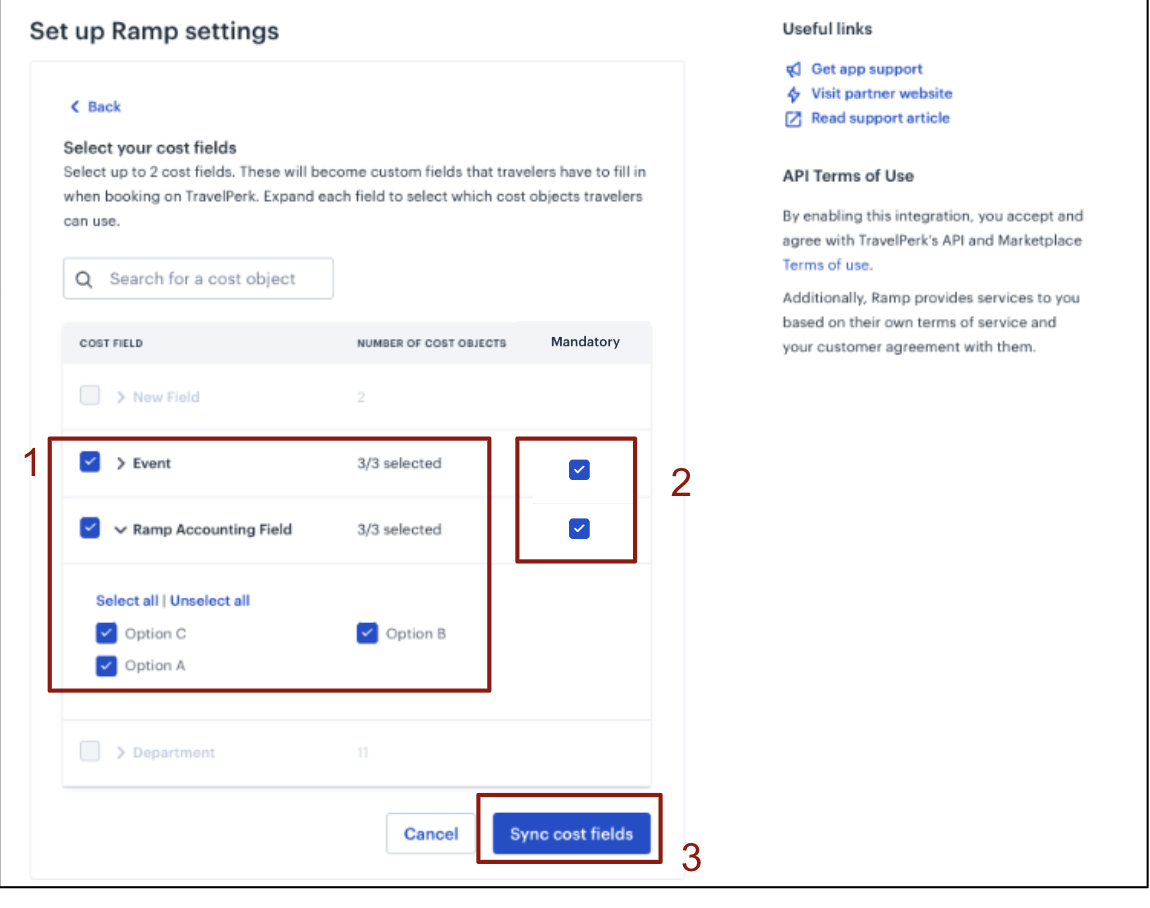The height and width of the screenshot is (908, 1150).
Task: Click the external link icon for support article
Action: pos(793,119)
